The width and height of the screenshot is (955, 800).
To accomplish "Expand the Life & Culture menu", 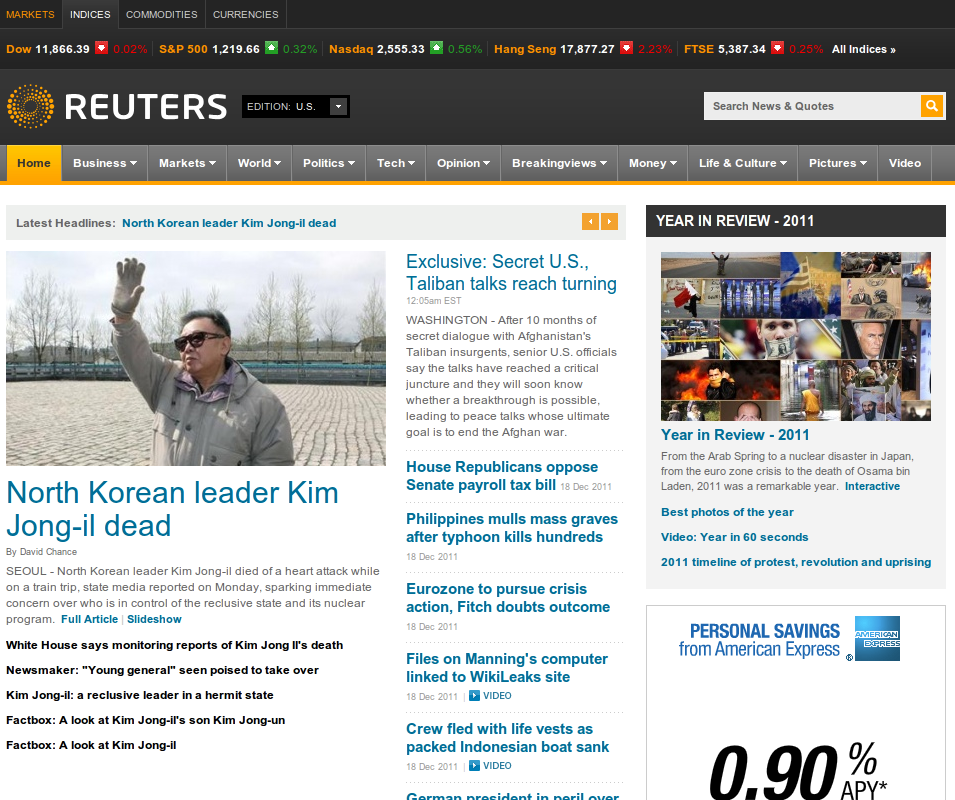I will tap(742, 163).
